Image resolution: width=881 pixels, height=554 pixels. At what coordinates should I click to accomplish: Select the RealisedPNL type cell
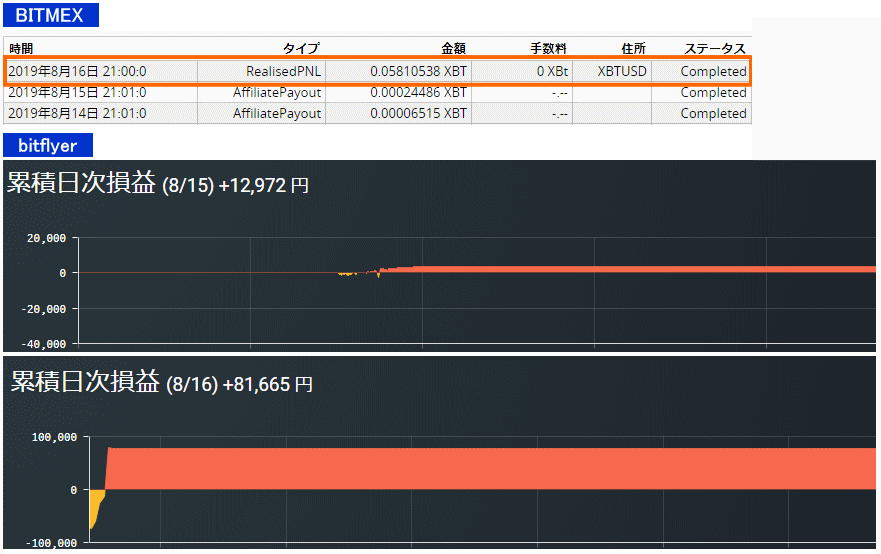(x=284, y=72)
